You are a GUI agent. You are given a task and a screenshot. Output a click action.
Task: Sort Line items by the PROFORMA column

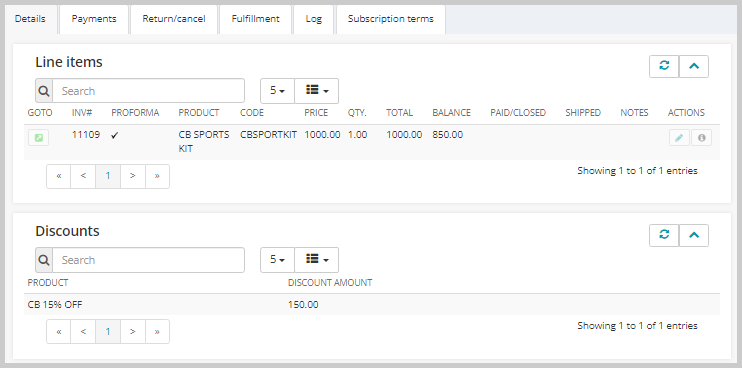pyautogui.click(x=135, y=113)
